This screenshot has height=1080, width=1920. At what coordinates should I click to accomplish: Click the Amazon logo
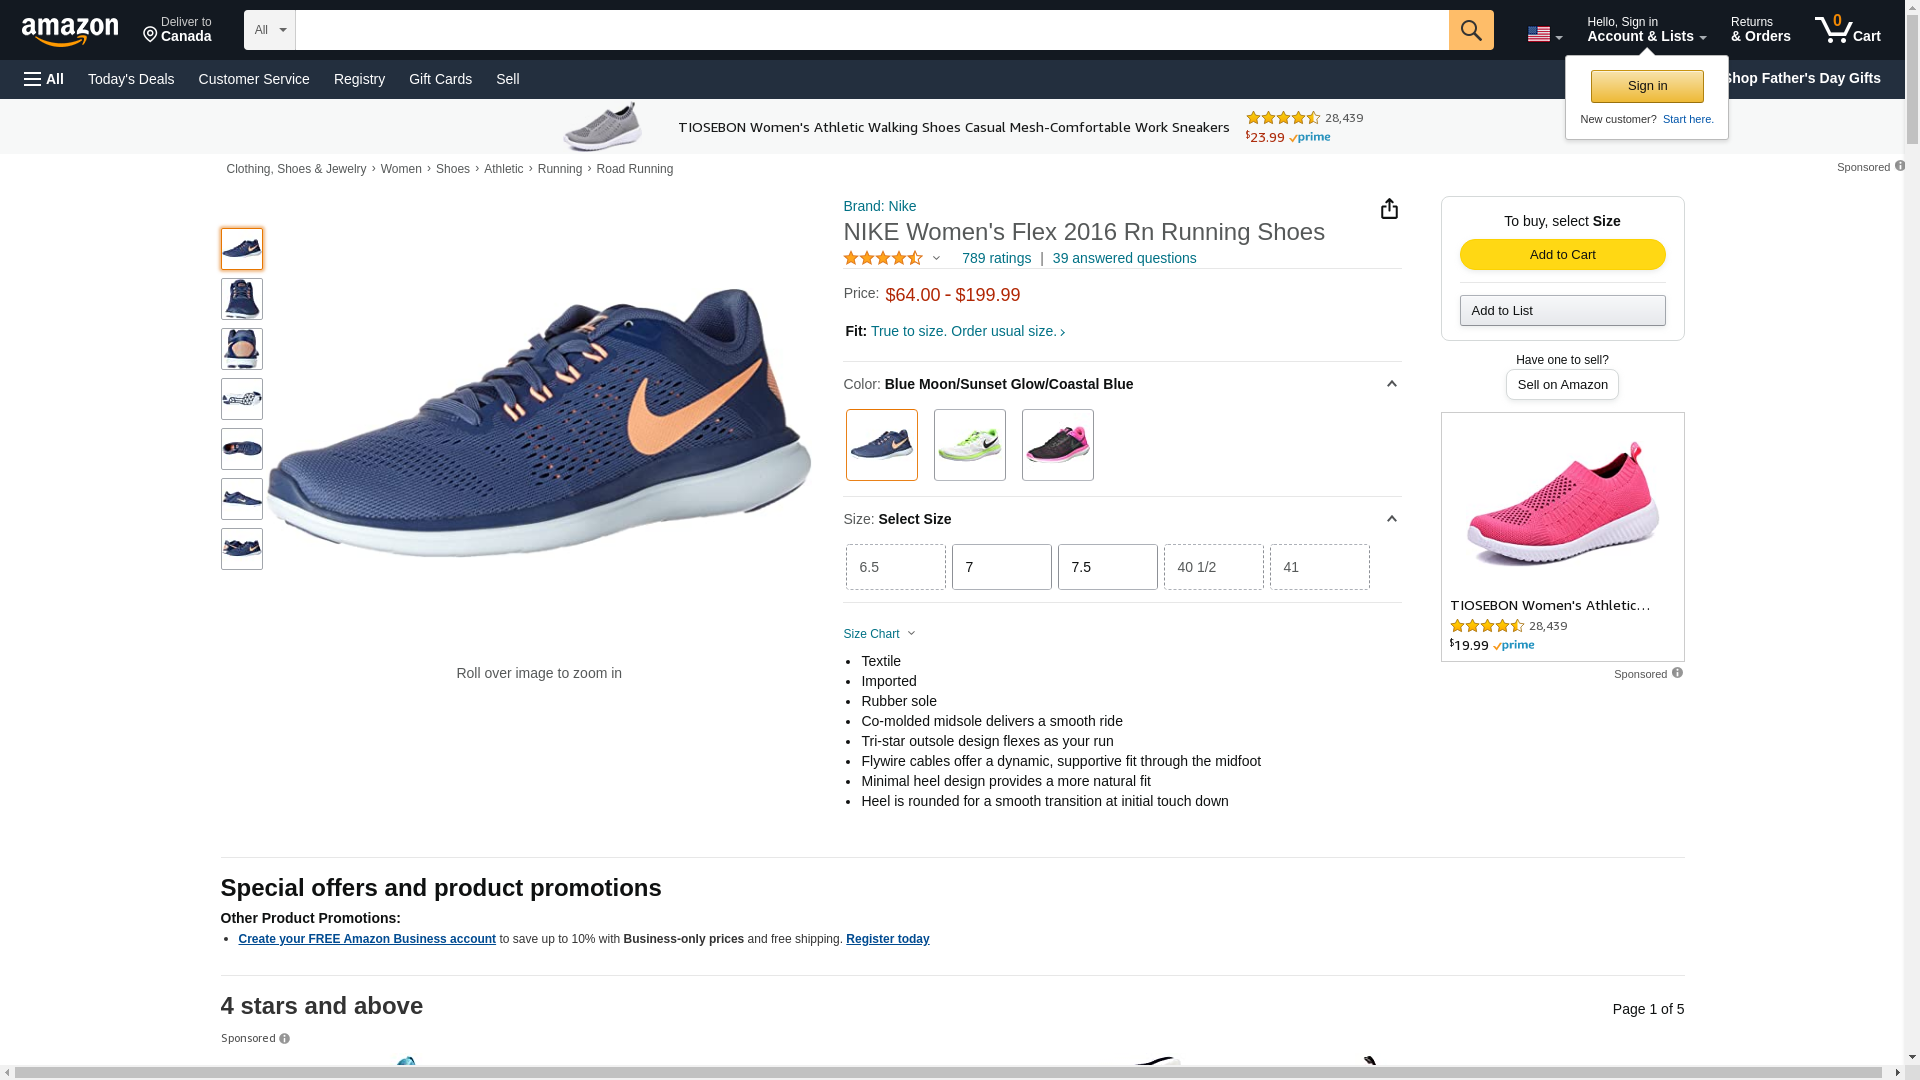click(x=70, y=31)
